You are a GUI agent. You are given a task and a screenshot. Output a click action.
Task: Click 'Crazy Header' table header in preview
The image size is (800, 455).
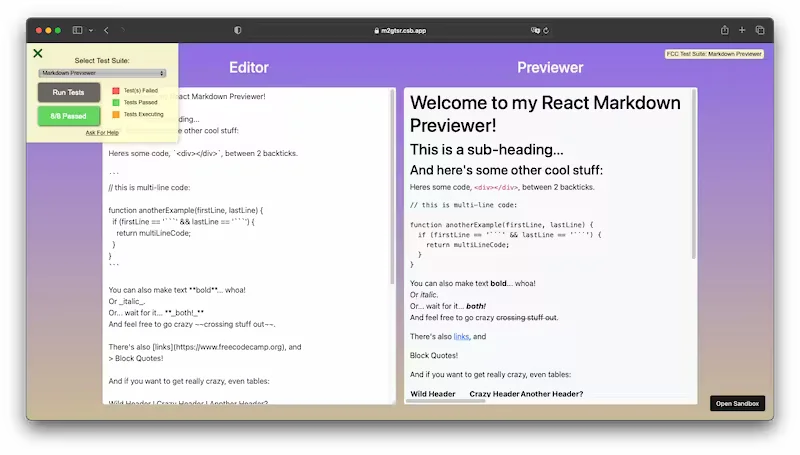tap(494, 394)
